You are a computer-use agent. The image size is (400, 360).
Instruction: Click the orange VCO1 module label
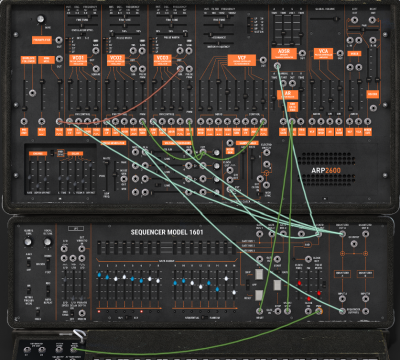(78, 60)
